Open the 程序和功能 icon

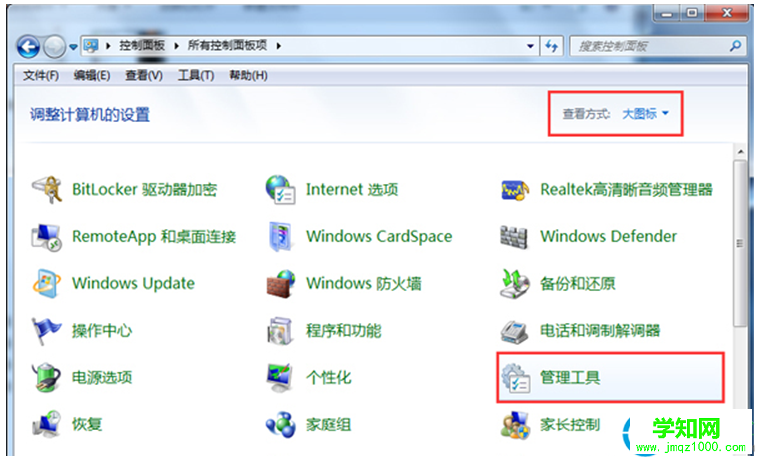click(280, 331)
